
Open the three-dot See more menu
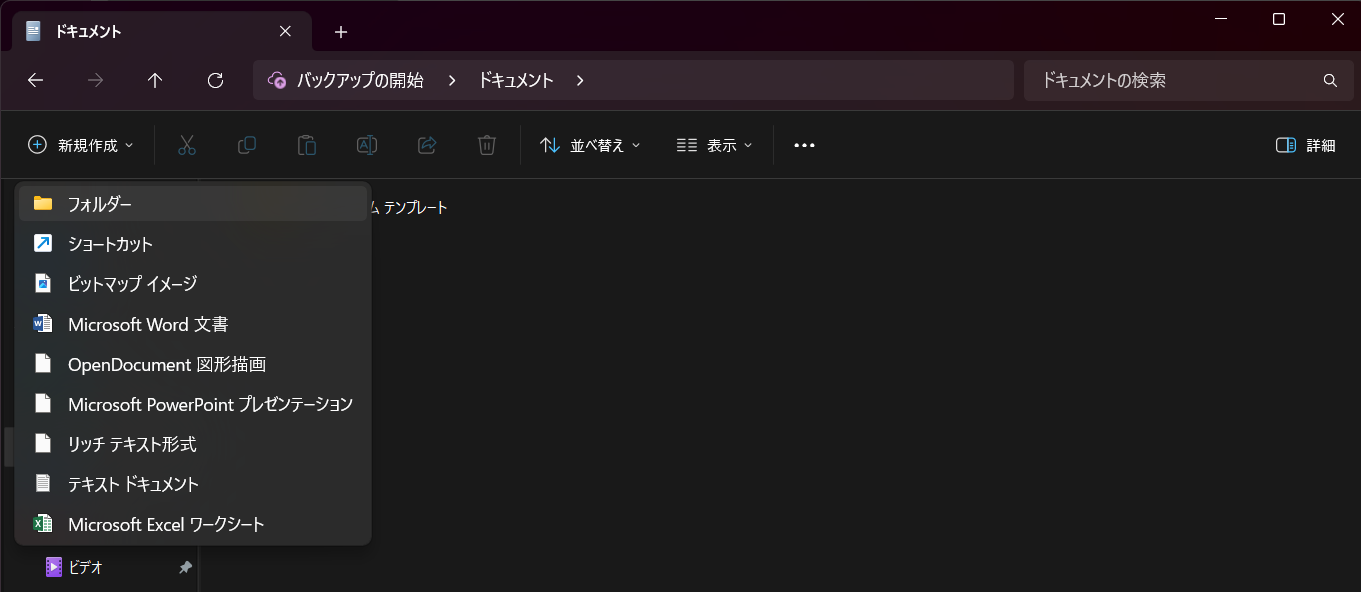(x=804, y=145)
